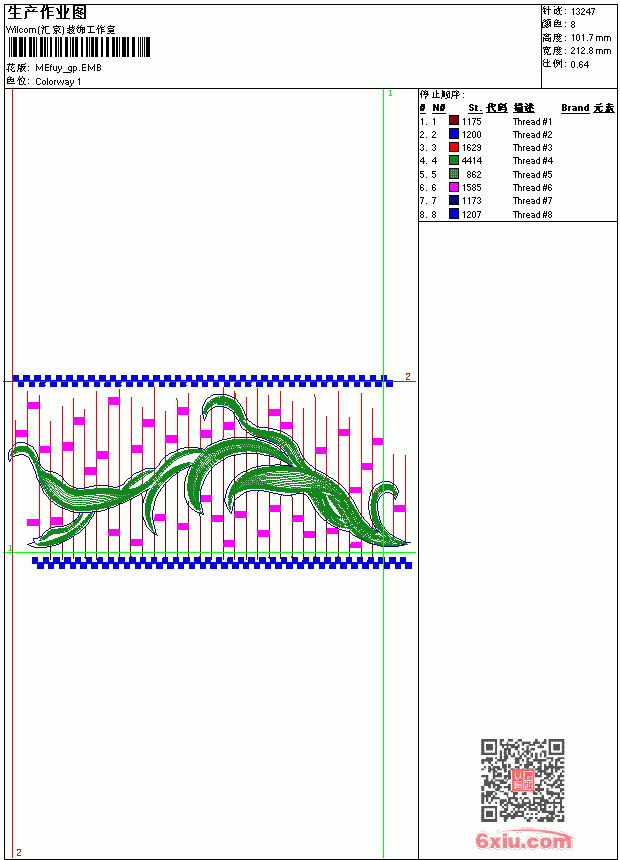Click the Colorway 1 label

pos(58,82)
